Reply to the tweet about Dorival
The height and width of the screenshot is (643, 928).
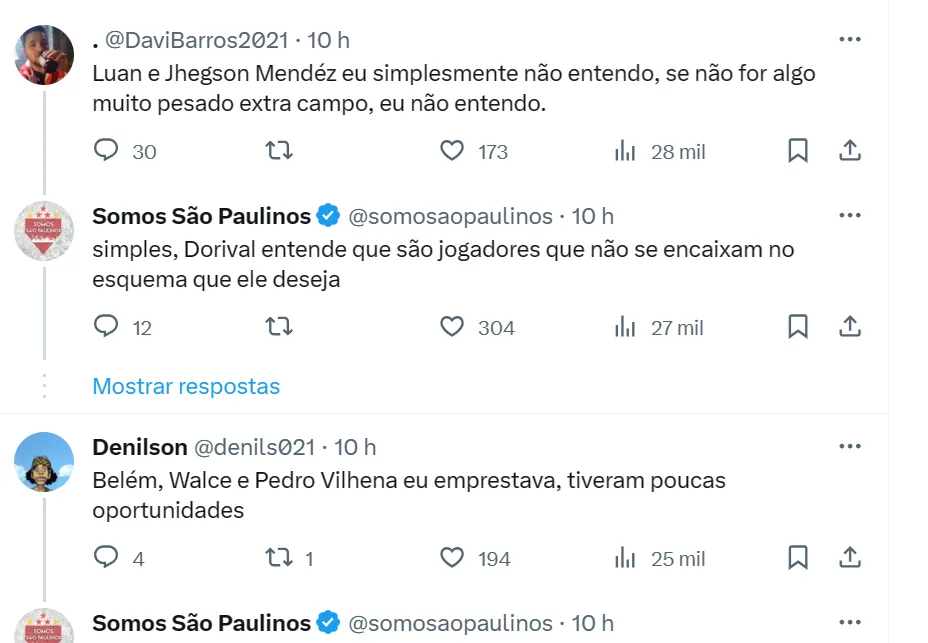click(107, 327)
